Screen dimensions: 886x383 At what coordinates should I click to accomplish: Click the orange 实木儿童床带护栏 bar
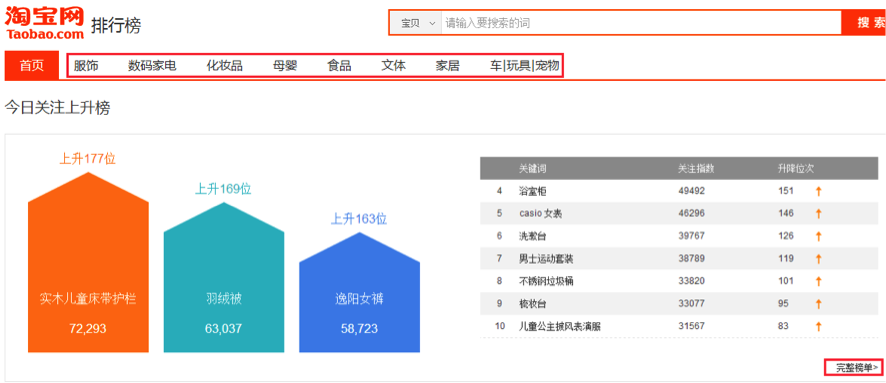tap(88, 263)
